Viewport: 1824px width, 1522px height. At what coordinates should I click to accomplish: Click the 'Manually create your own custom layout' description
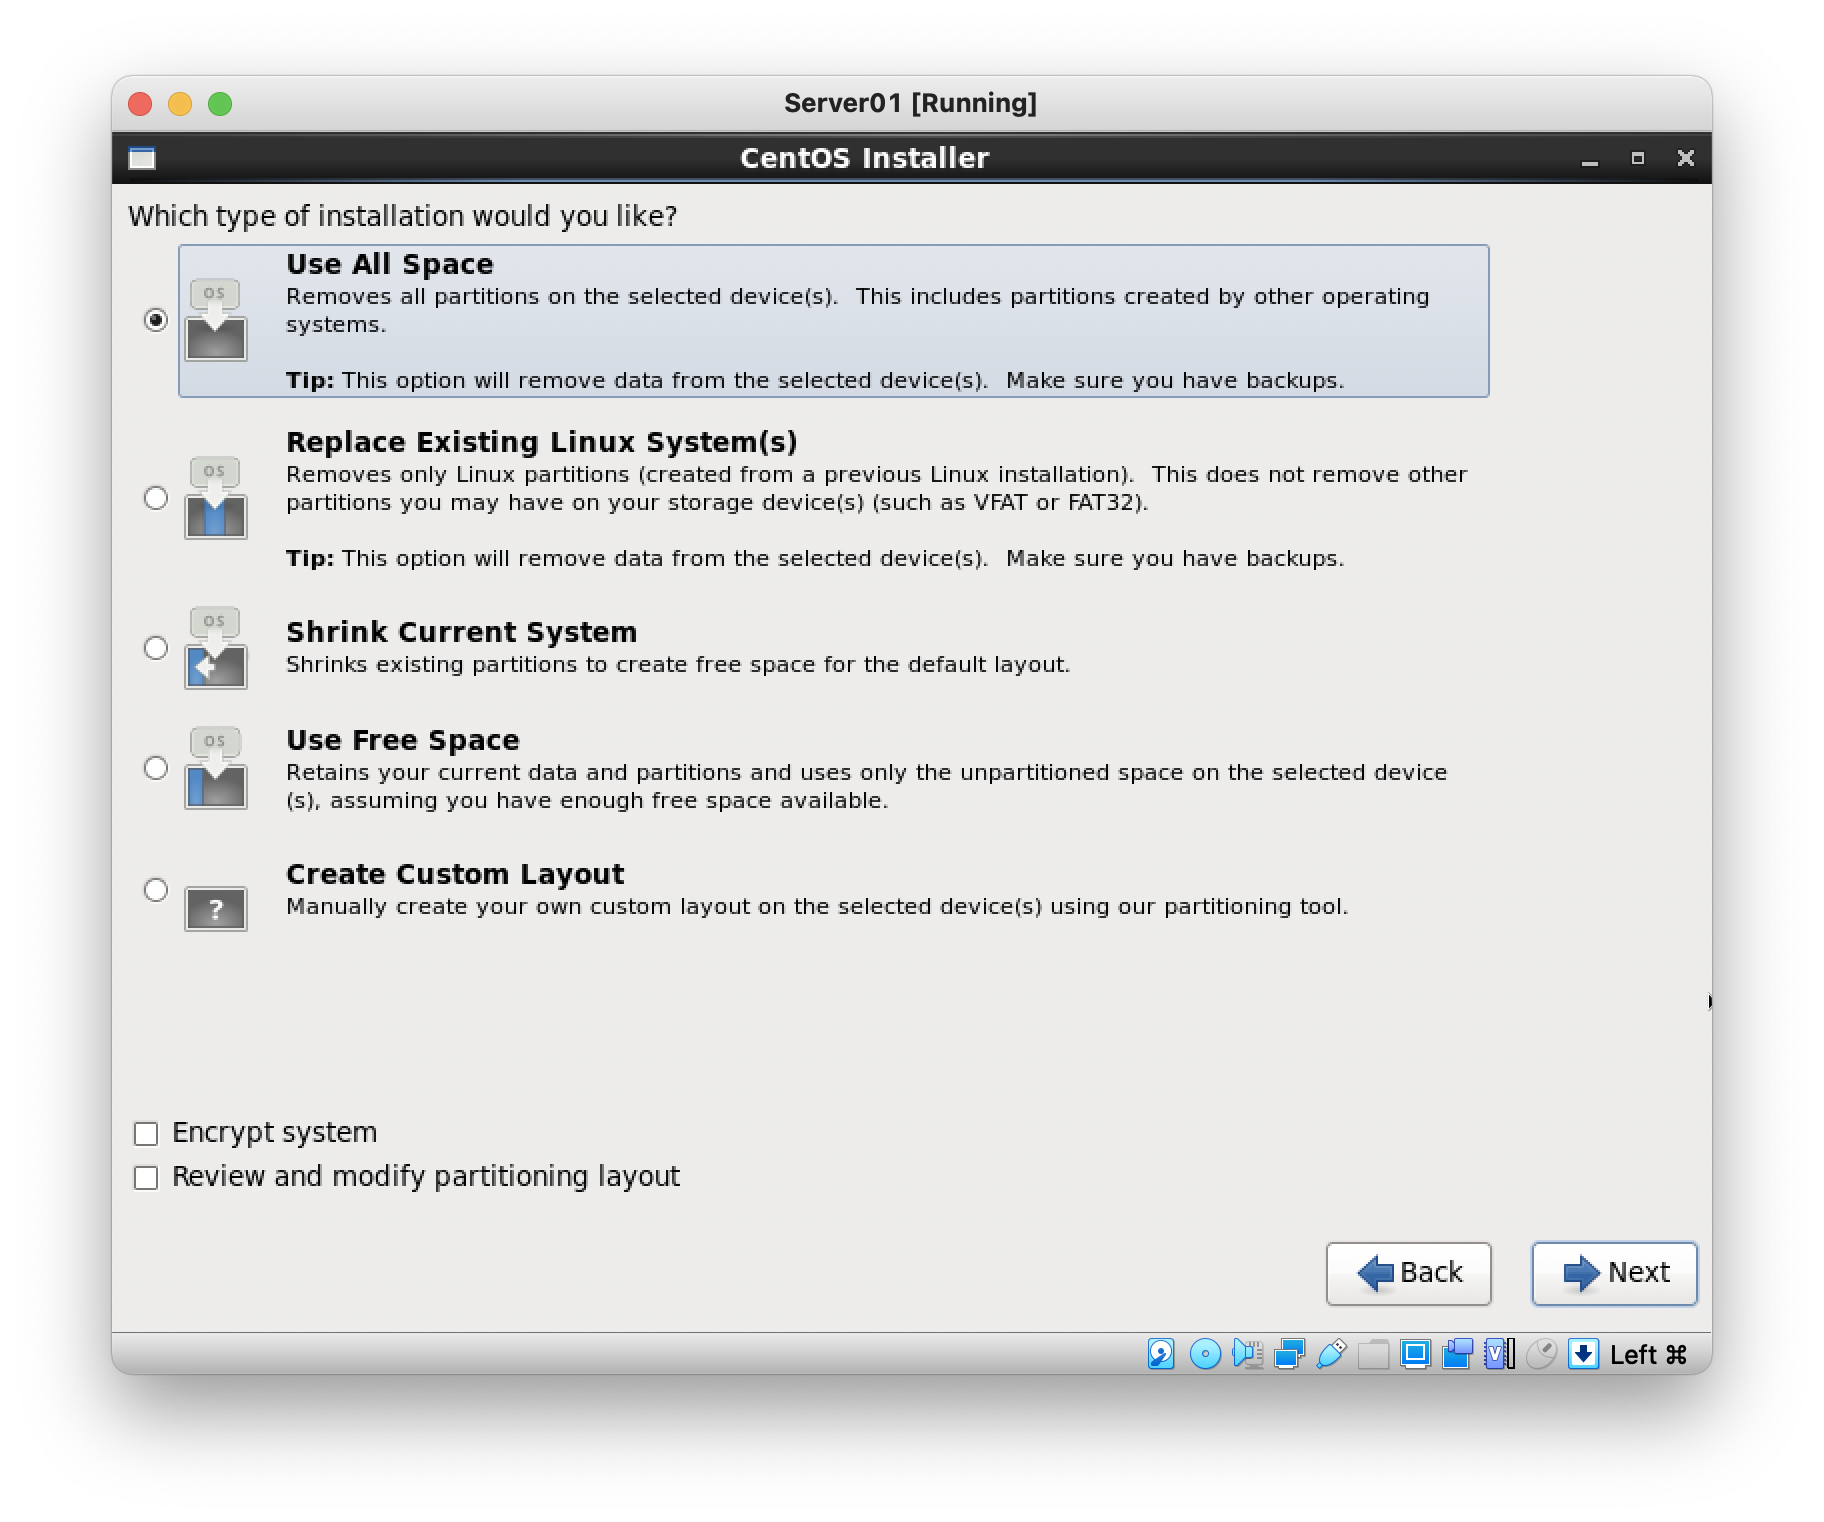tap(817, 907)
